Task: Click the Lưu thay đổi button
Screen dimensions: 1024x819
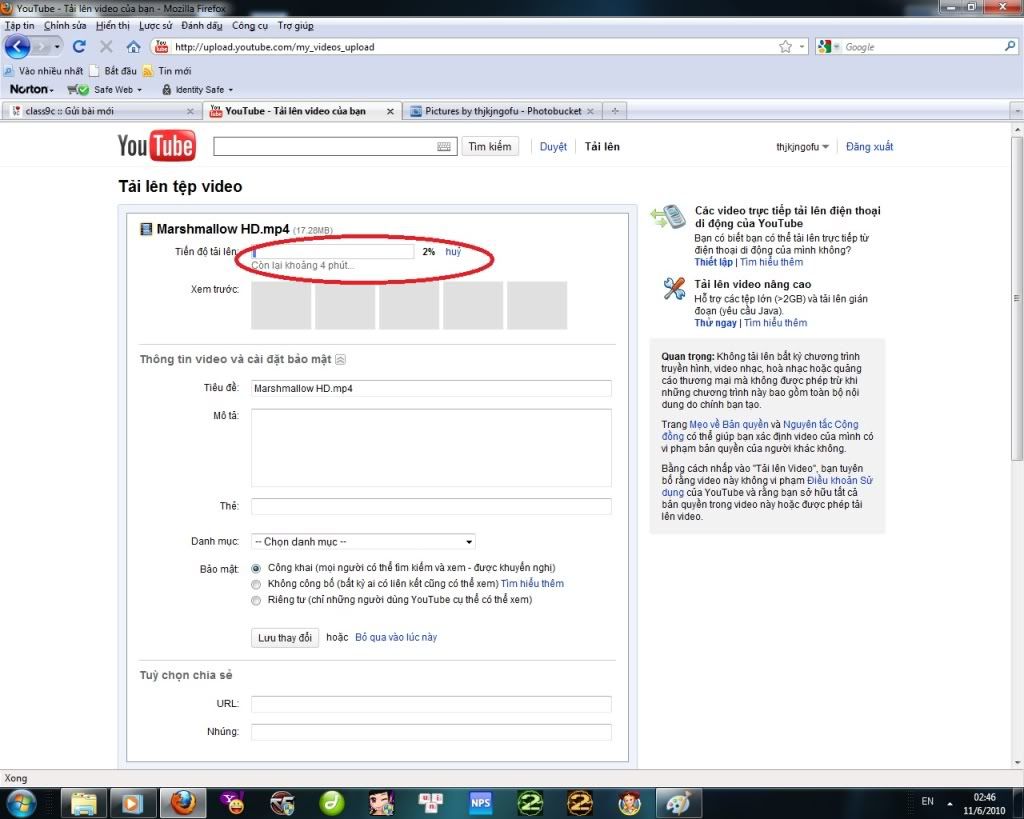Action: (x=285, y=637)
